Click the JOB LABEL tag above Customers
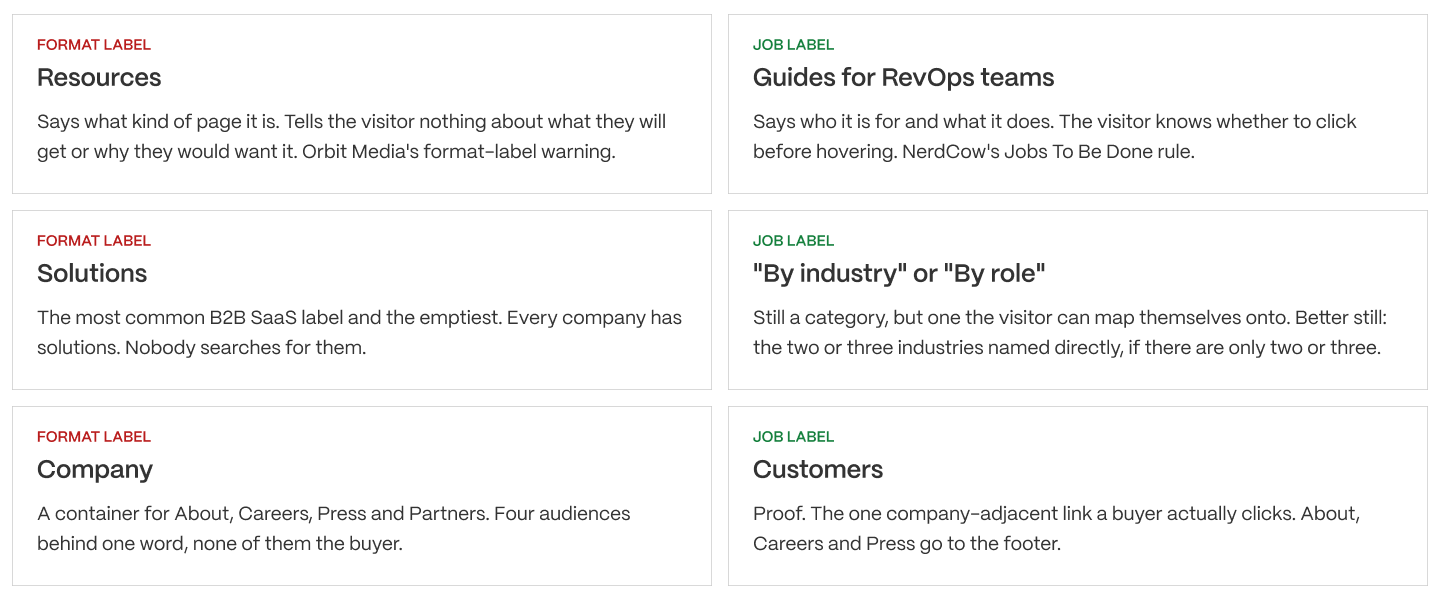 pyautogui.click(x=793, y=437)
